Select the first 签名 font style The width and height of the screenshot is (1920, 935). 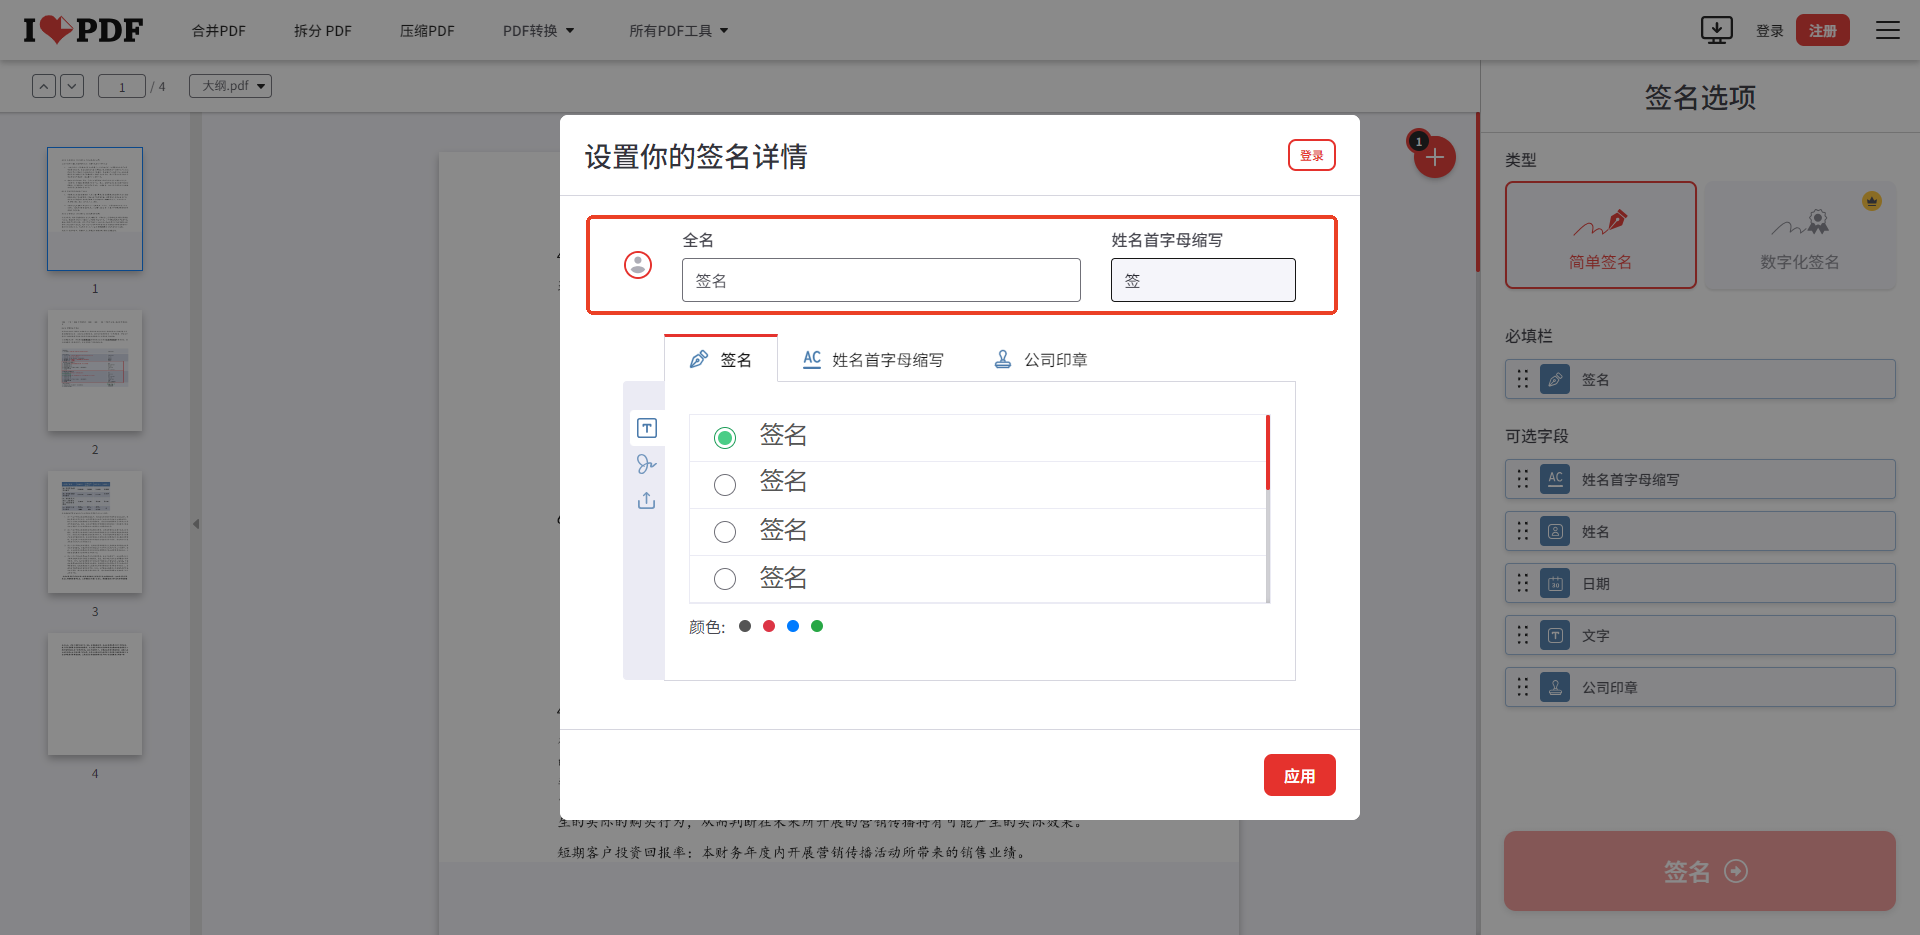[x=725, y=437]
